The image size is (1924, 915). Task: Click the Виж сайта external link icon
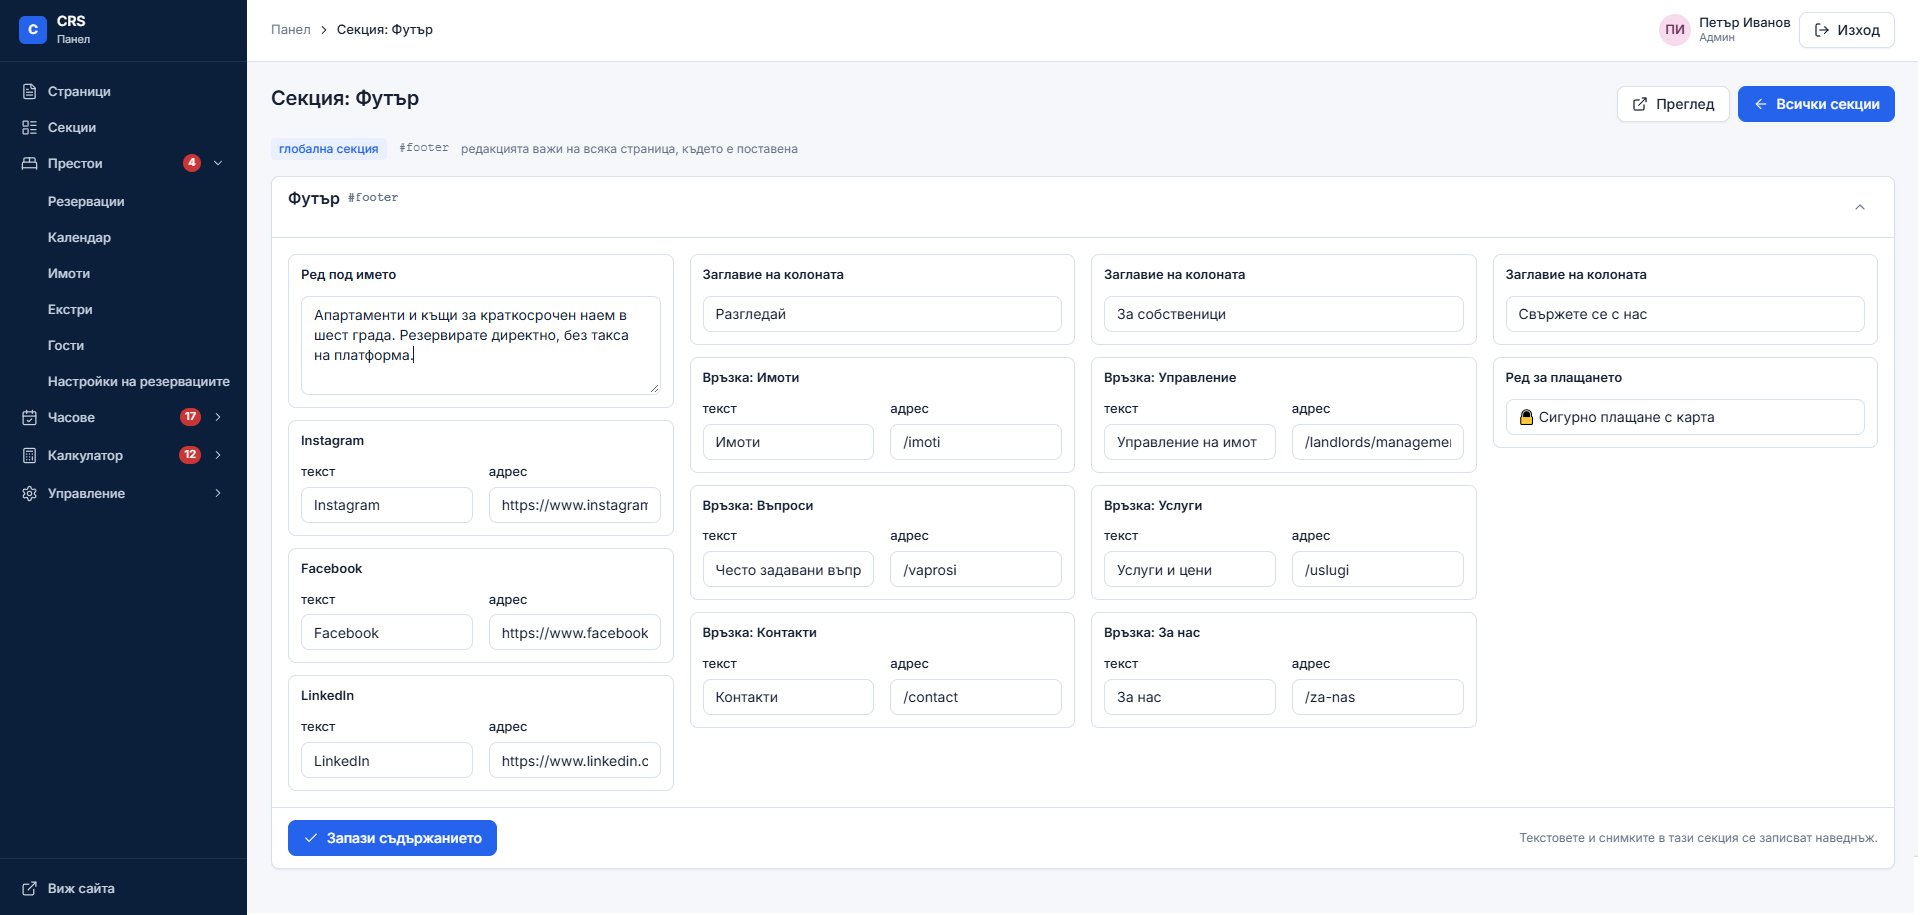pos(30,888)
